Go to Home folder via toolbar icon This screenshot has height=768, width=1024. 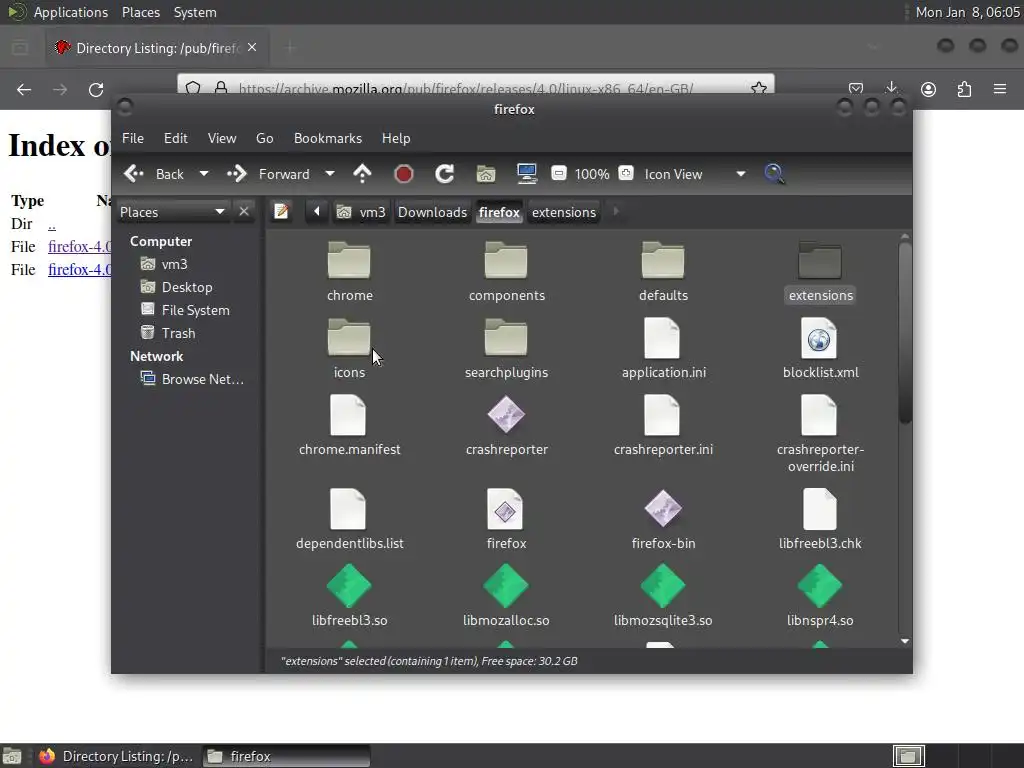(486, 174)
